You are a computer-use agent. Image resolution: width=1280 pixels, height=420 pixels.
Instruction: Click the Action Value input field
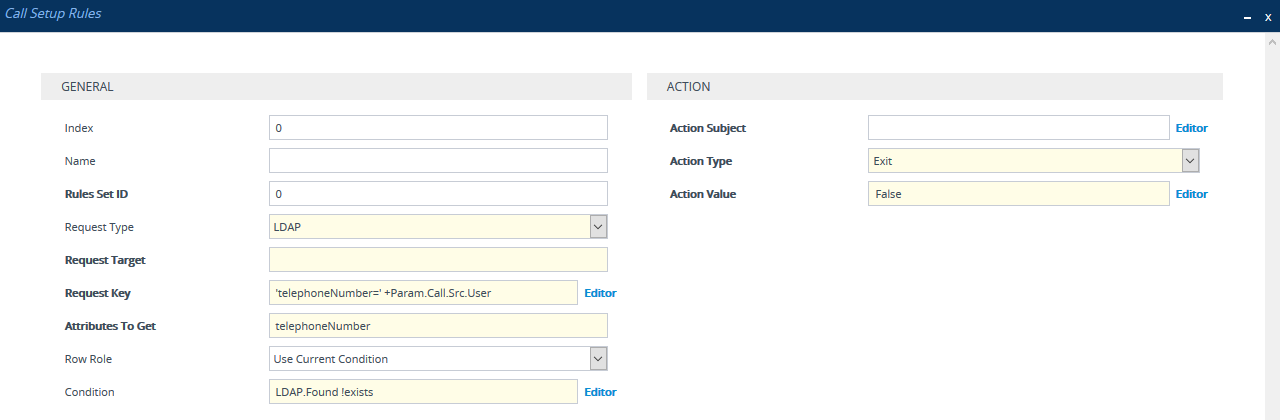pos(1018,194)
